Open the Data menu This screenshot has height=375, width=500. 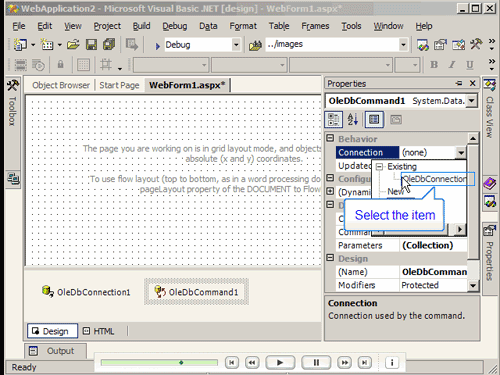pyautogui.click(x=208, y=26)
